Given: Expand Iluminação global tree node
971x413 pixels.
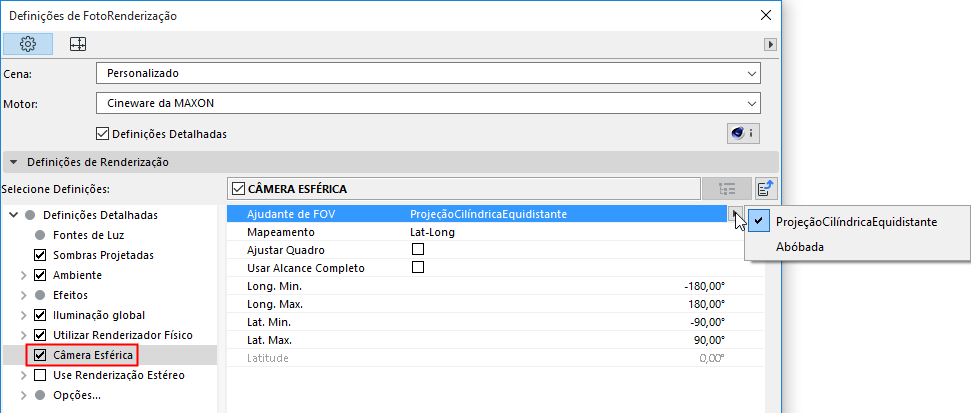Looking at the screenshot, I should pos(24,315).
